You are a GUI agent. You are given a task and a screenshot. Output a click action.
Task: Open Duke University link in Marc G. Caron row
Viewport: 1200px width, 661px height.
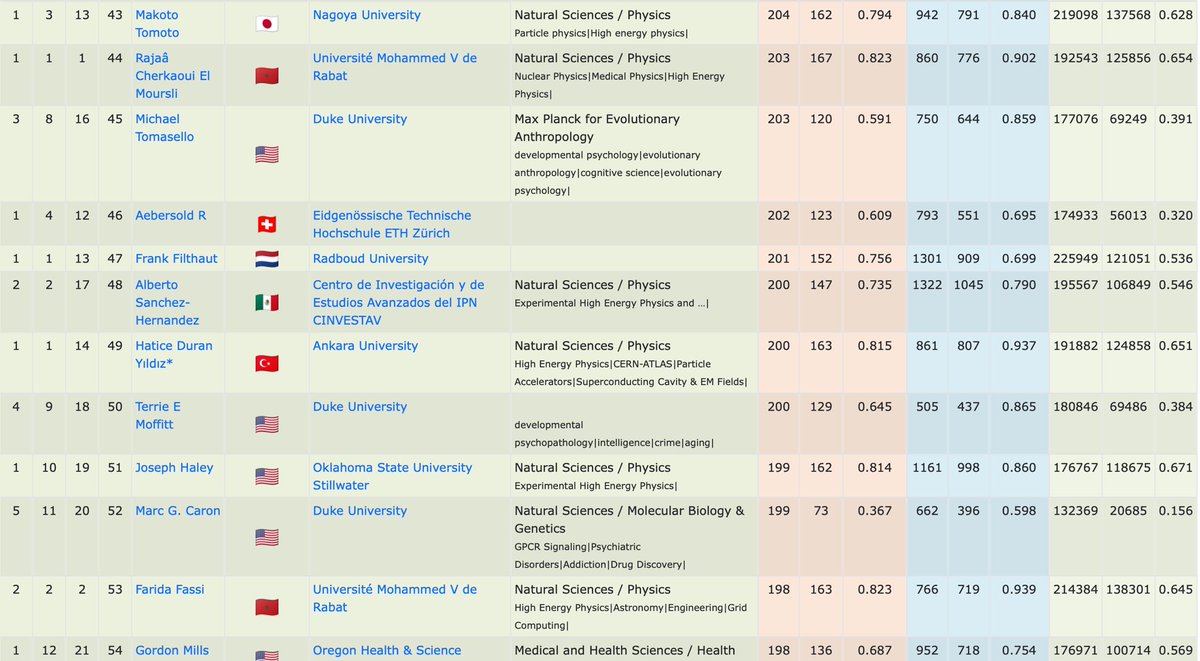(x=360, y=510)
